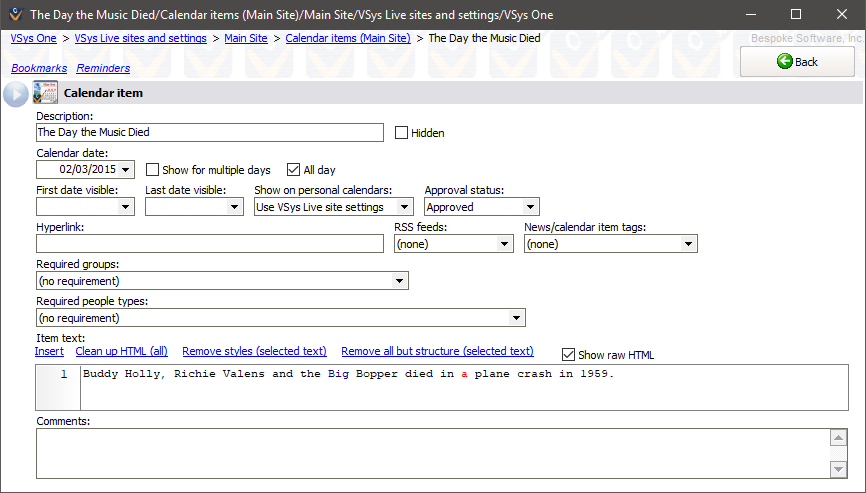Expand the RSS feeds dropdown
This screenshot has height=493, width=866.
pos(505,244)
